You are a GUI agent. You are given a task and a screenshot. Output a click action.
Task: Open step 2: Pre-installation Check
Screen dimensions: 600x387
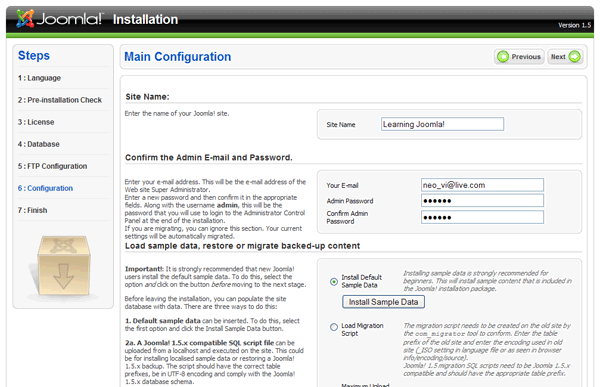pyautogui.click(x=60, y=100)
